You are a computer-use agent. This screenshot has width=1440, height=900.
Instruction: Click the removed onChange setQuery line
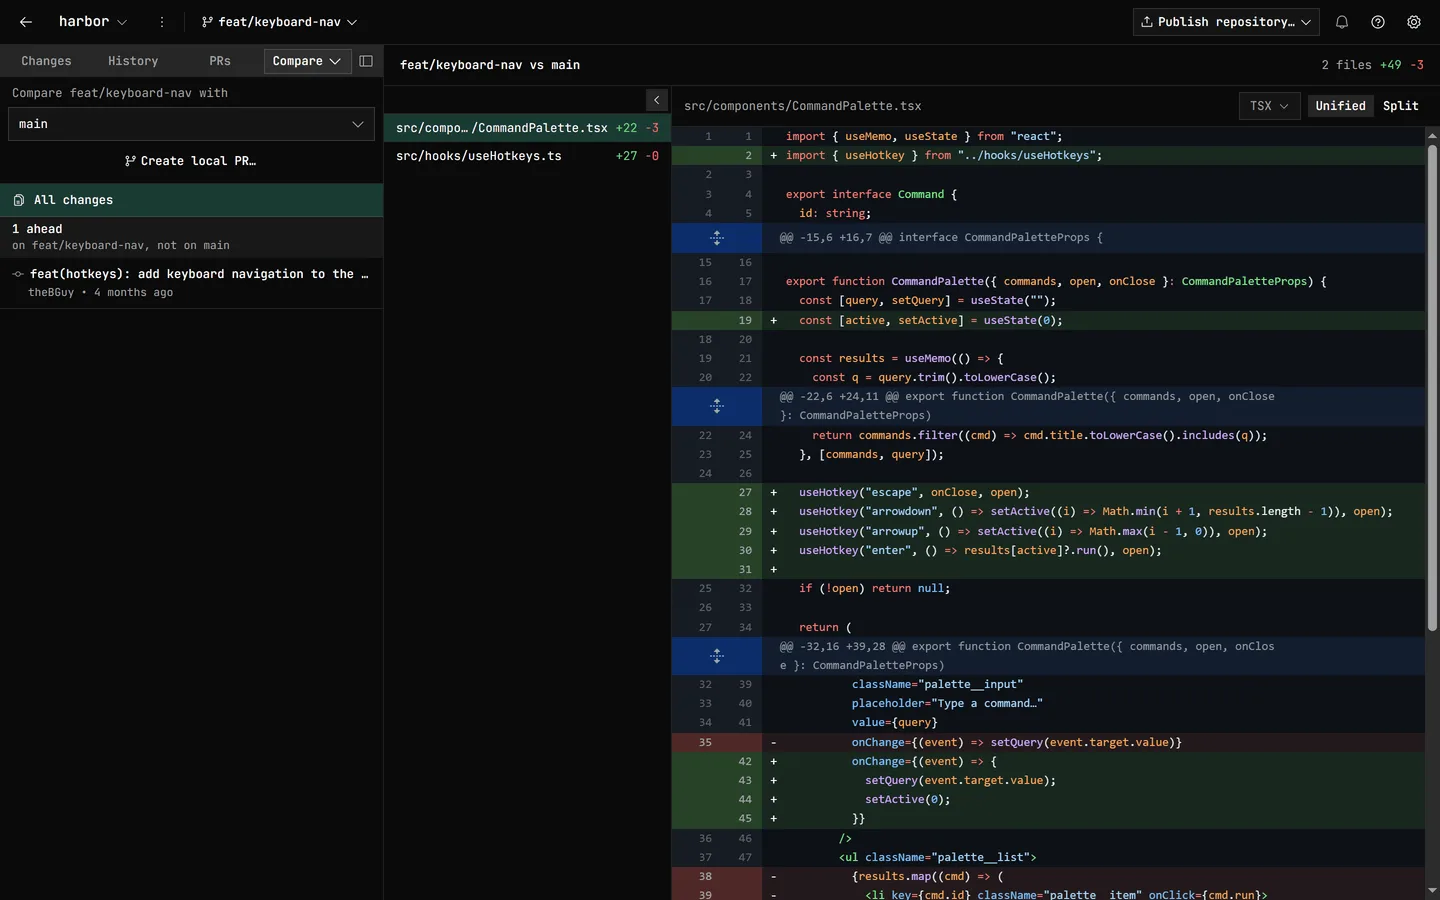(x=1048, y=742)
